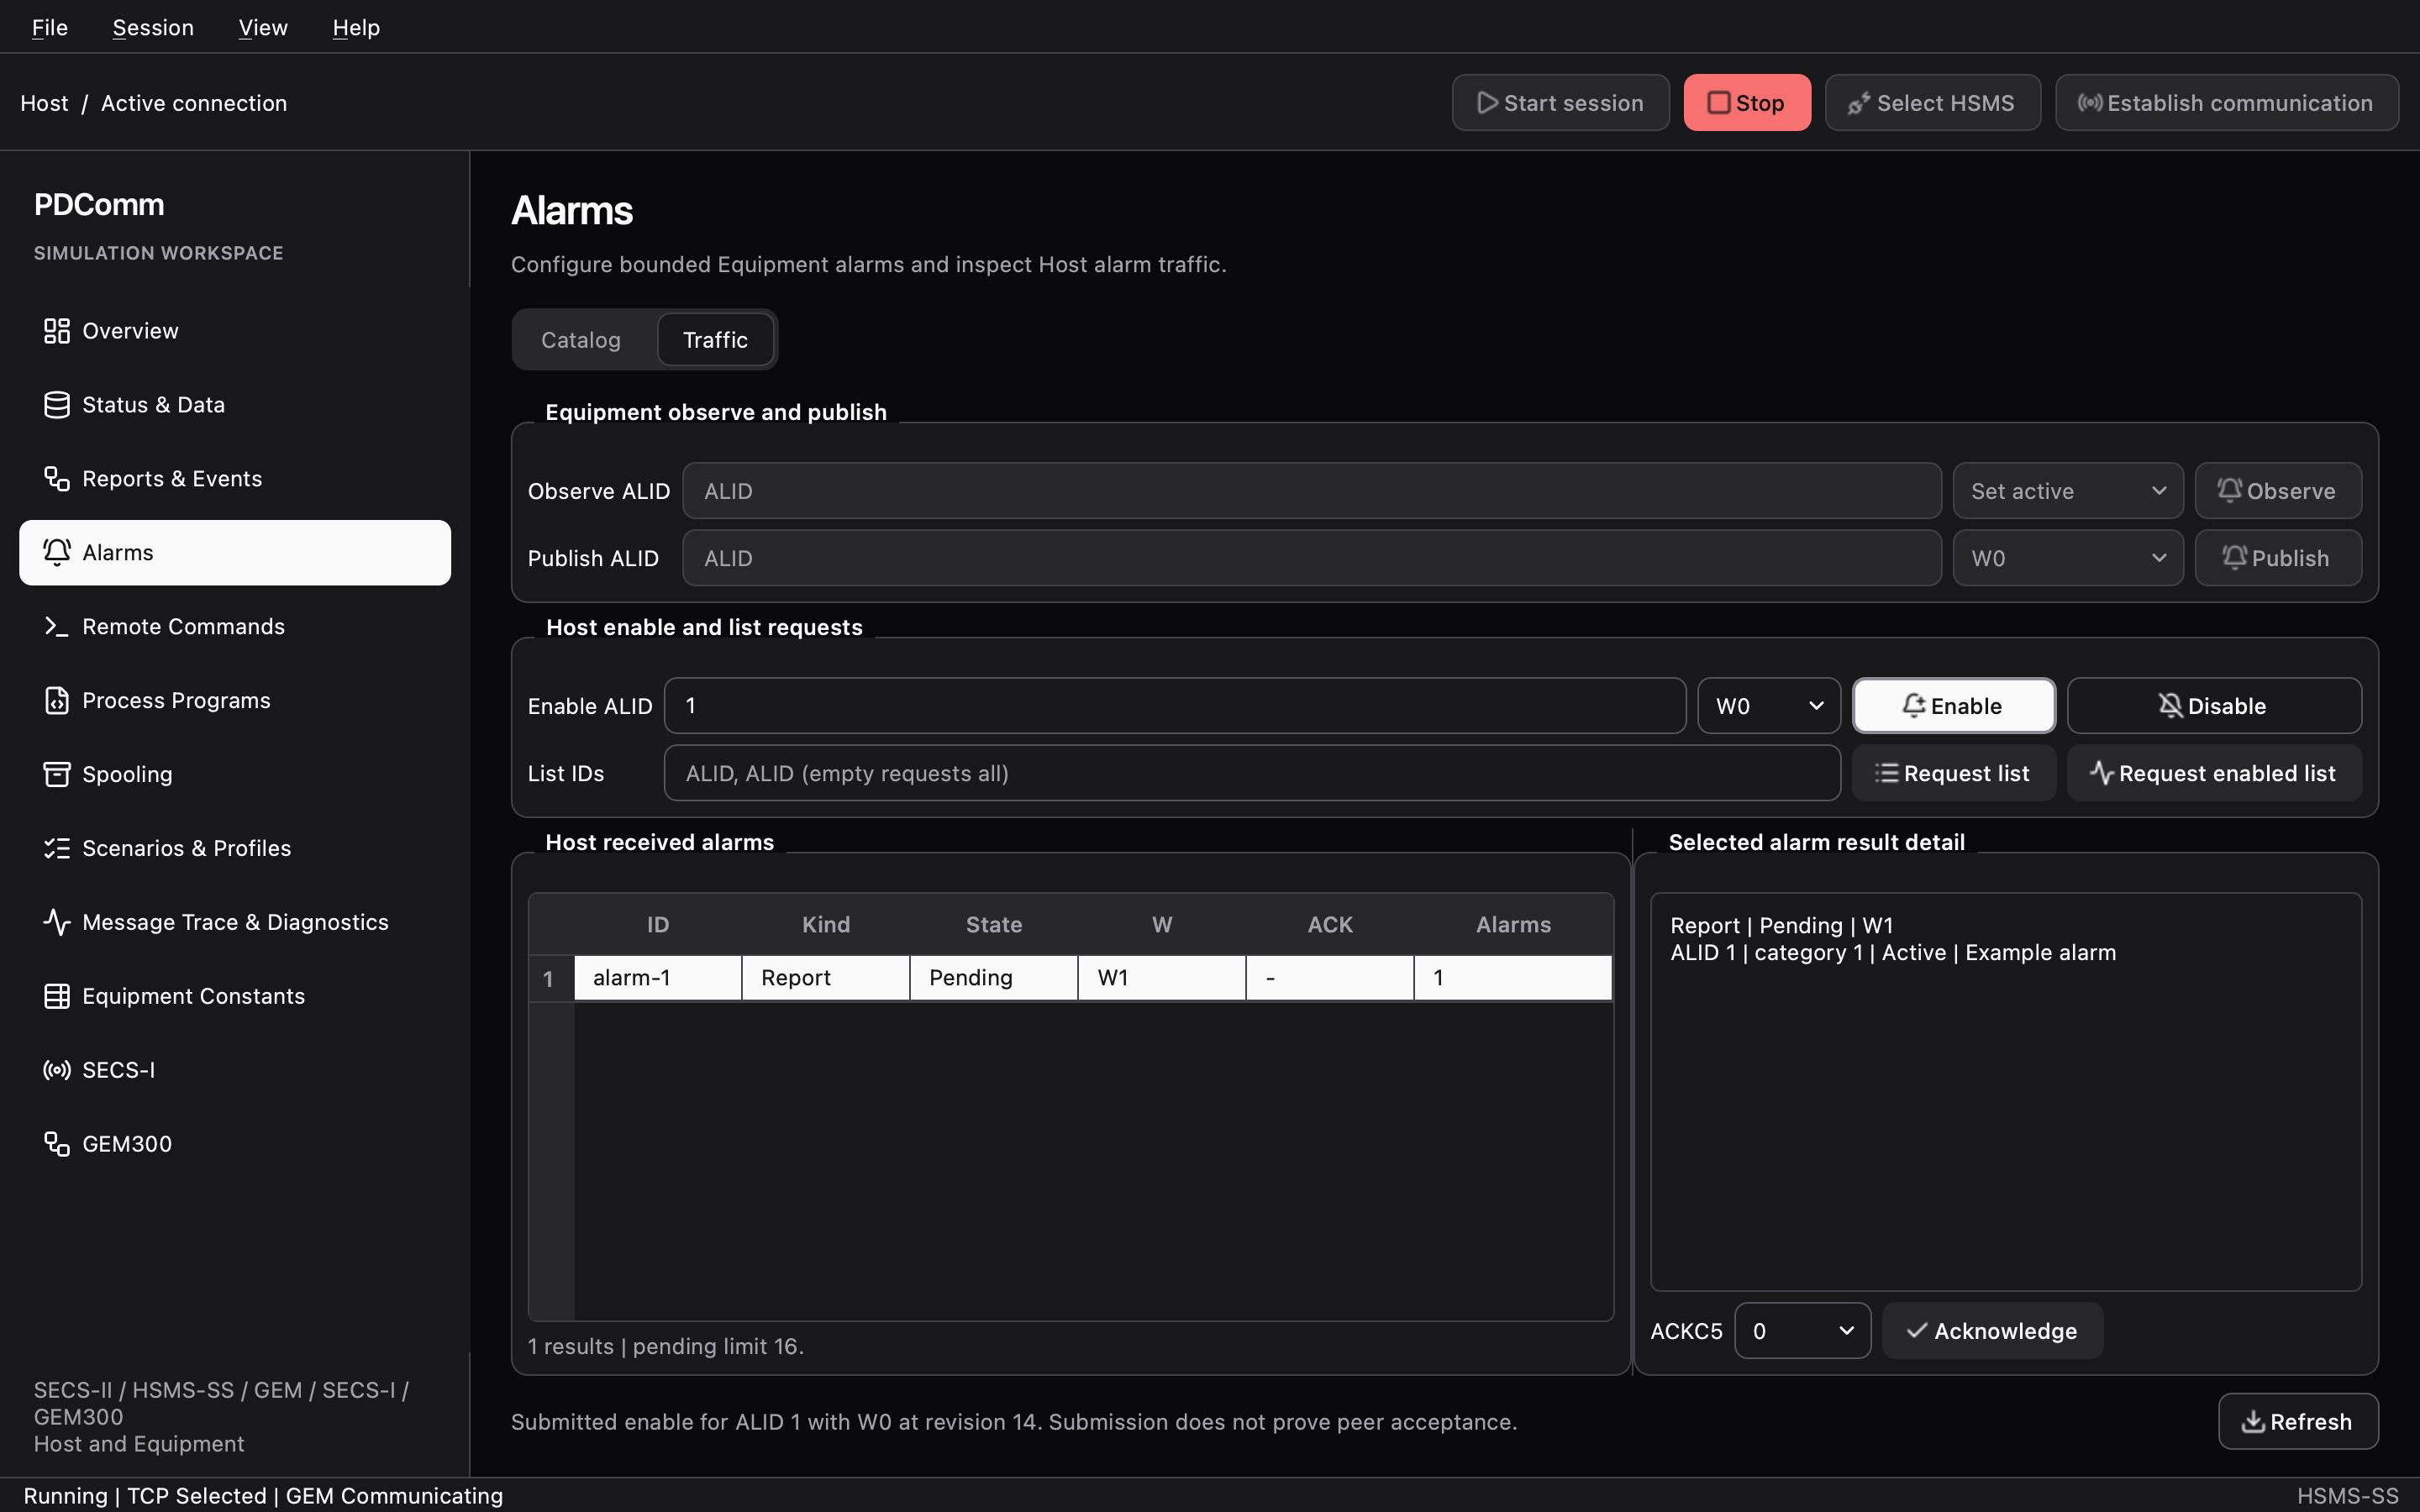This screenshot has width=2420, height=1512.
Task: Click the Publish bell button
Action: [2278, 558]
